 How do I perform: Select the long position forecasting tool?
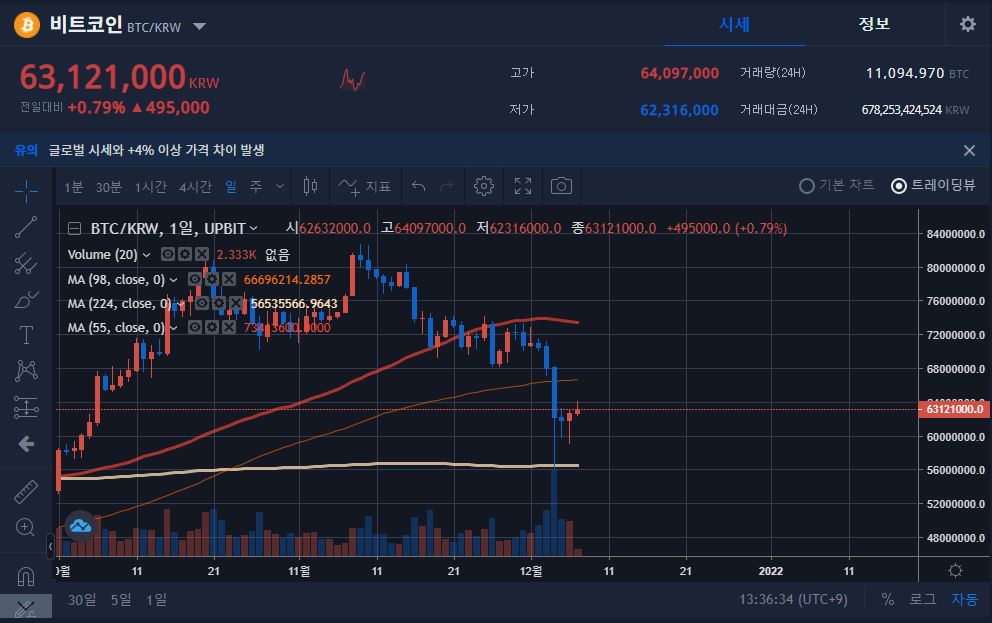coord(26,407)
